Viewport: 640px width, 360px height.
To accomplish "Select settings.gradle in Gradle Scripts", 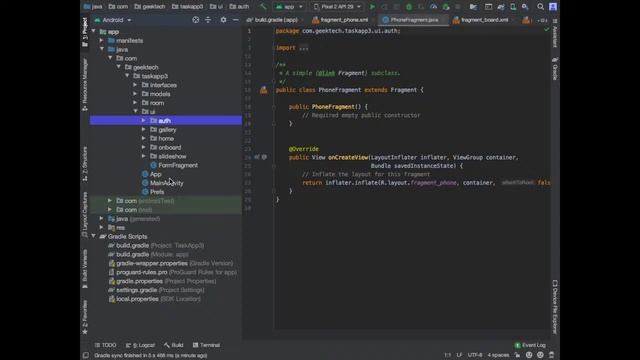I will coord(156,290).
